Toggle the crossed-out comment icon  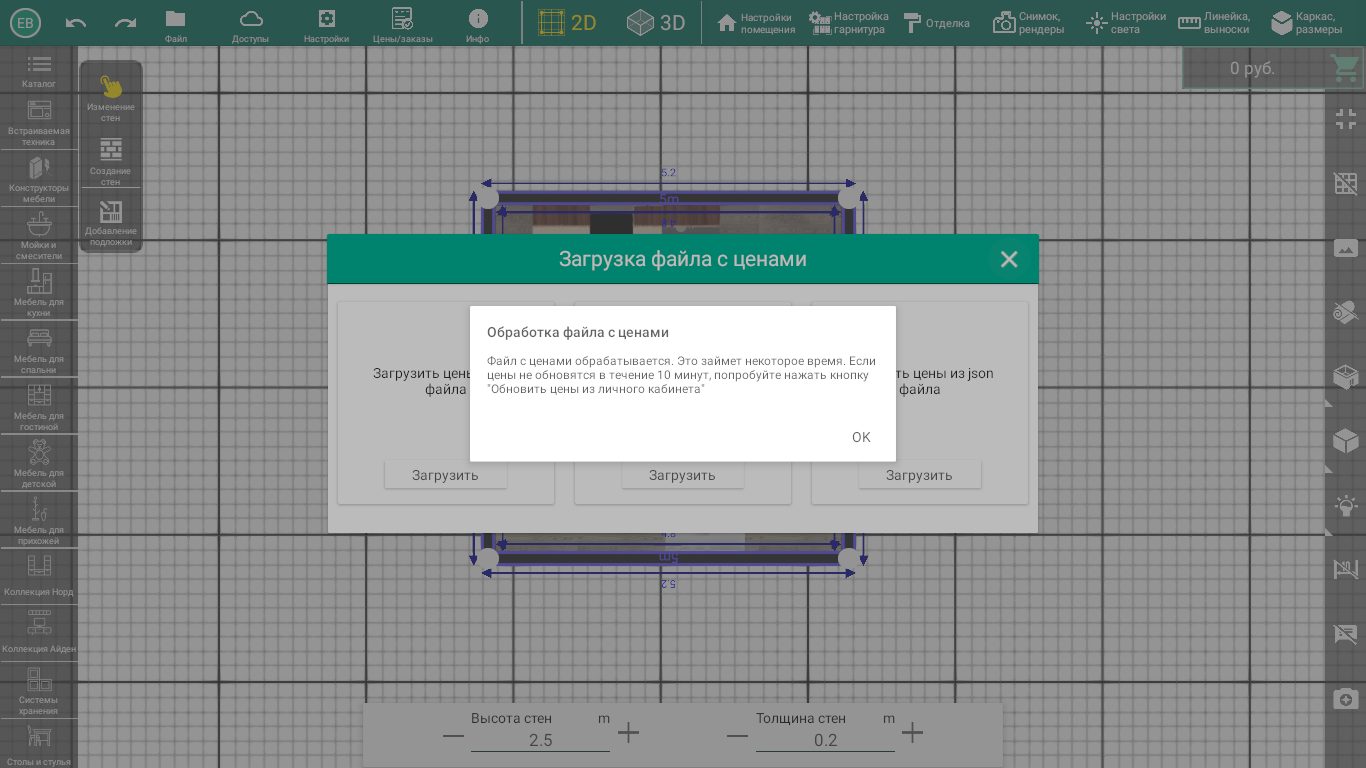pyautogui.click(x=1346, y=634)
